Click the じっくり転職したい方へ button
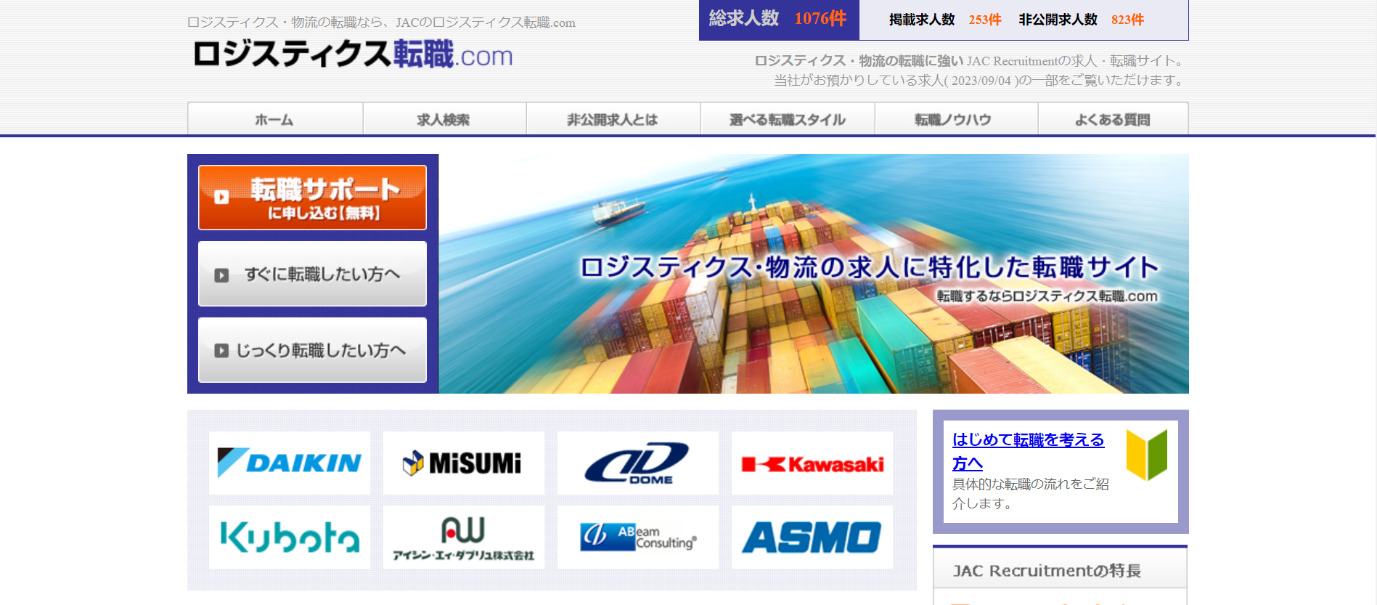1377x605 pixels. [x=312, y=350]
